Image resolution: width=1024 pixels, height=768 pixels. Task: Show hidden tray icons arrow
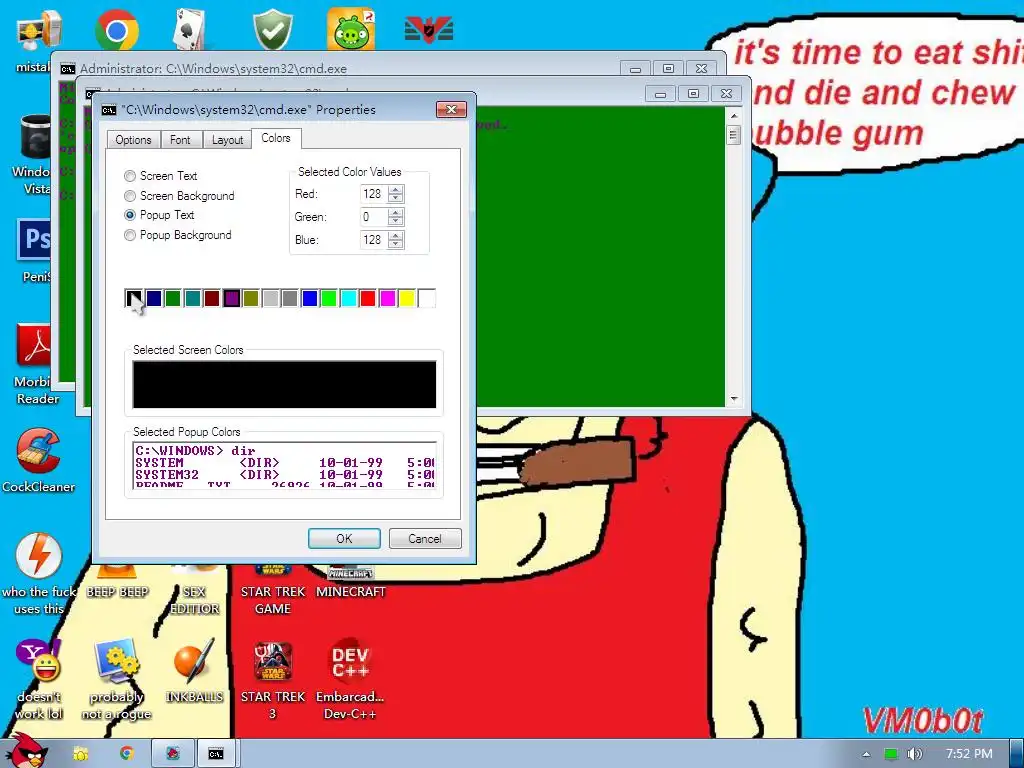pyautogui.click(x=866, y=754)
